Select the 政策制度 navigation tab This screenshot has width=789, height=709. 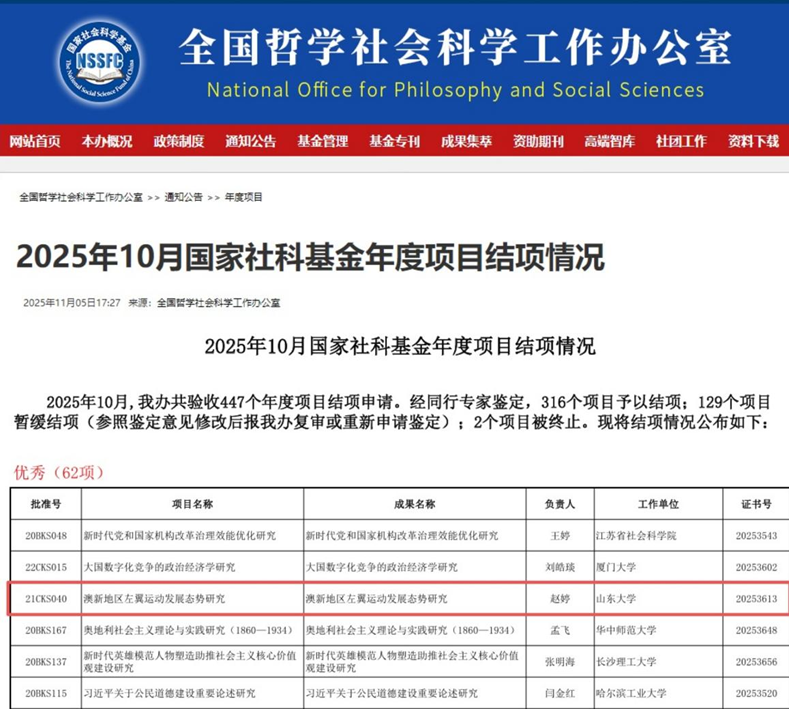[x=179, y=141]
